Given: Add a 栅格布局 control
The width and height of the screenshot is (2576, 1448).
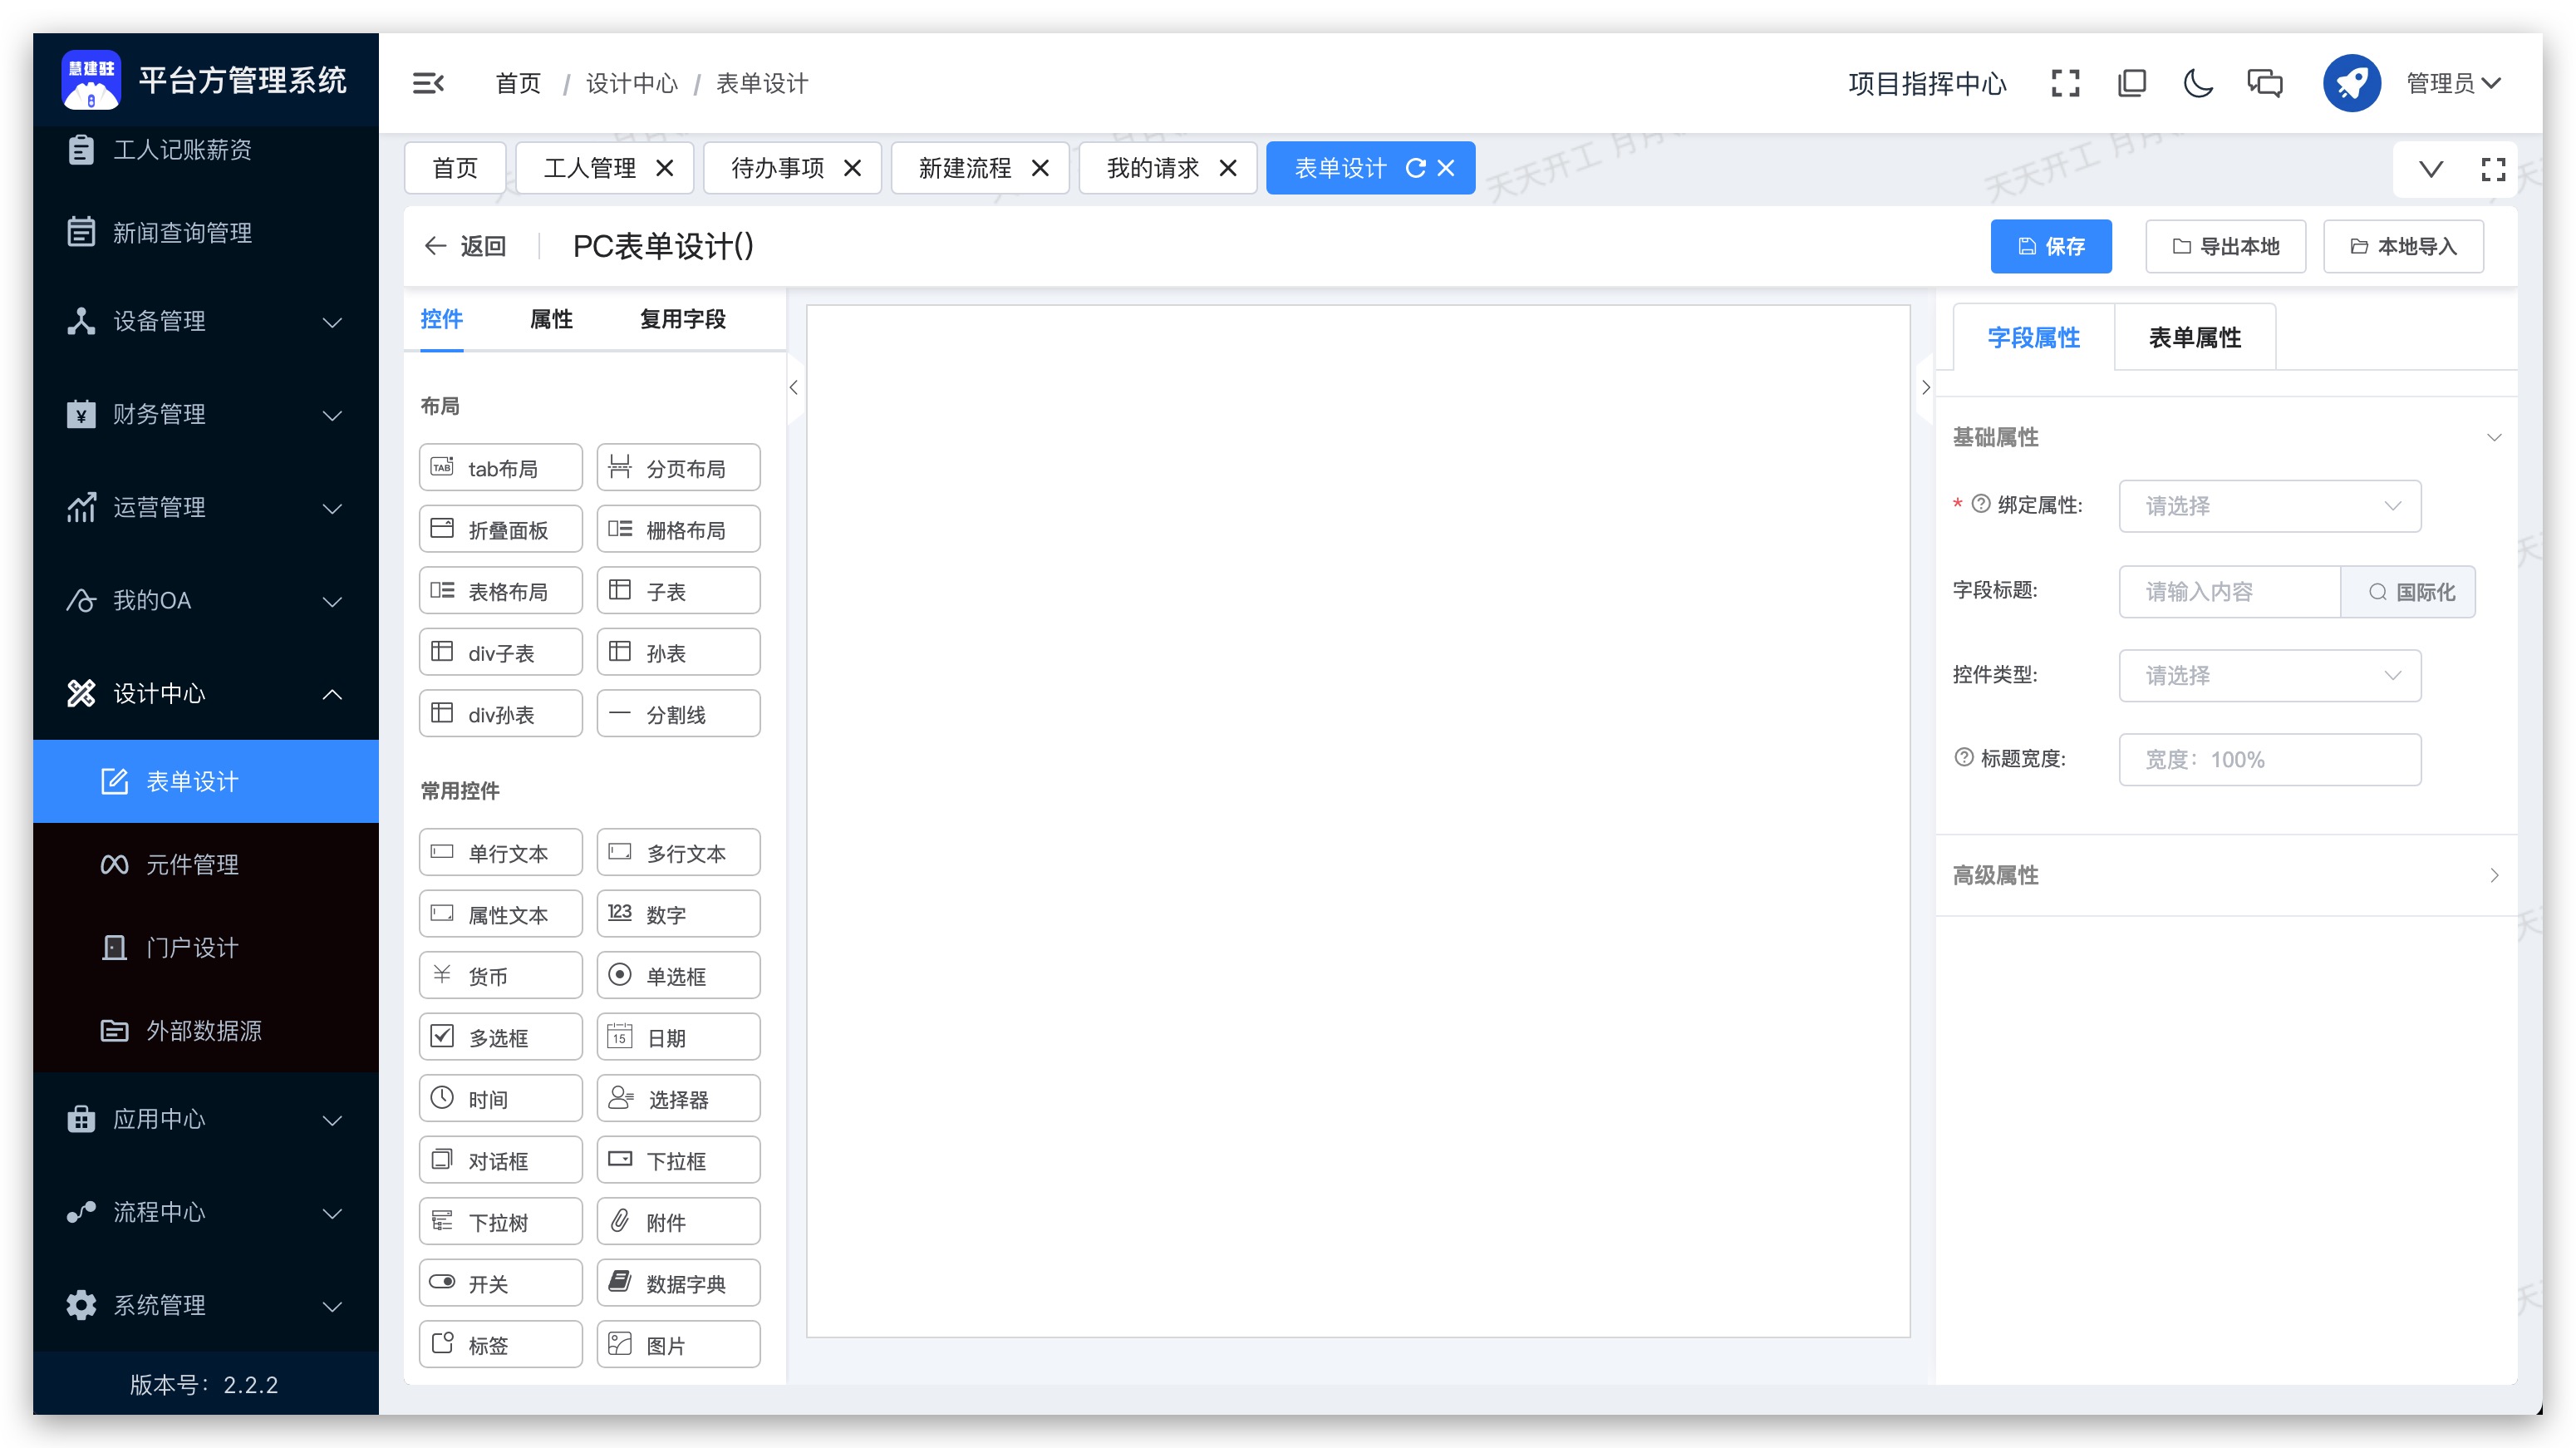Looking at the screenshot, I should point(678,529).
